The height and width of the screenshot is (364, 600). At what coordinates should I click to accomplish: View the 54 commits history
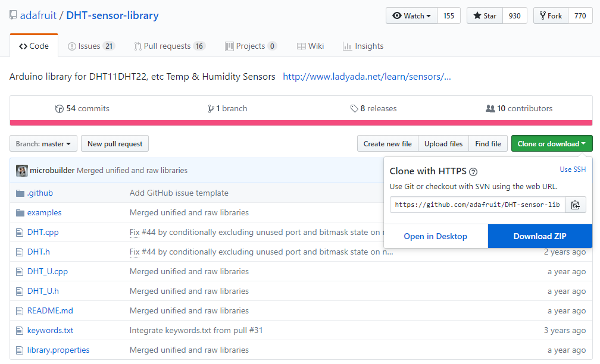[x=82, y=108]
